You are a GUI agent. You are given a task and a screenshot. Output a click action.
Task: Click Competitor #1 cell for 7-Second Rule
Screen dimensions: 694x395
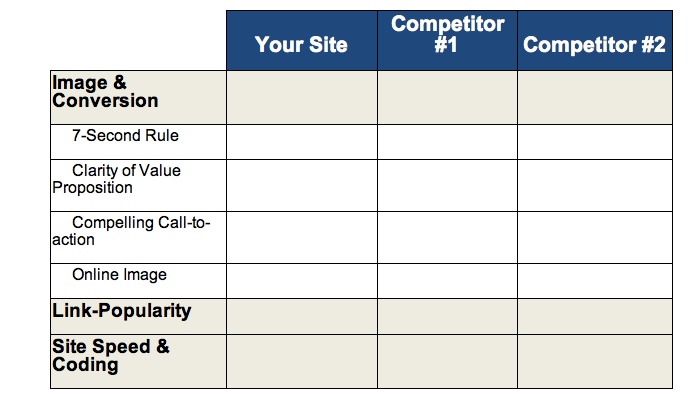coord(447,142)
